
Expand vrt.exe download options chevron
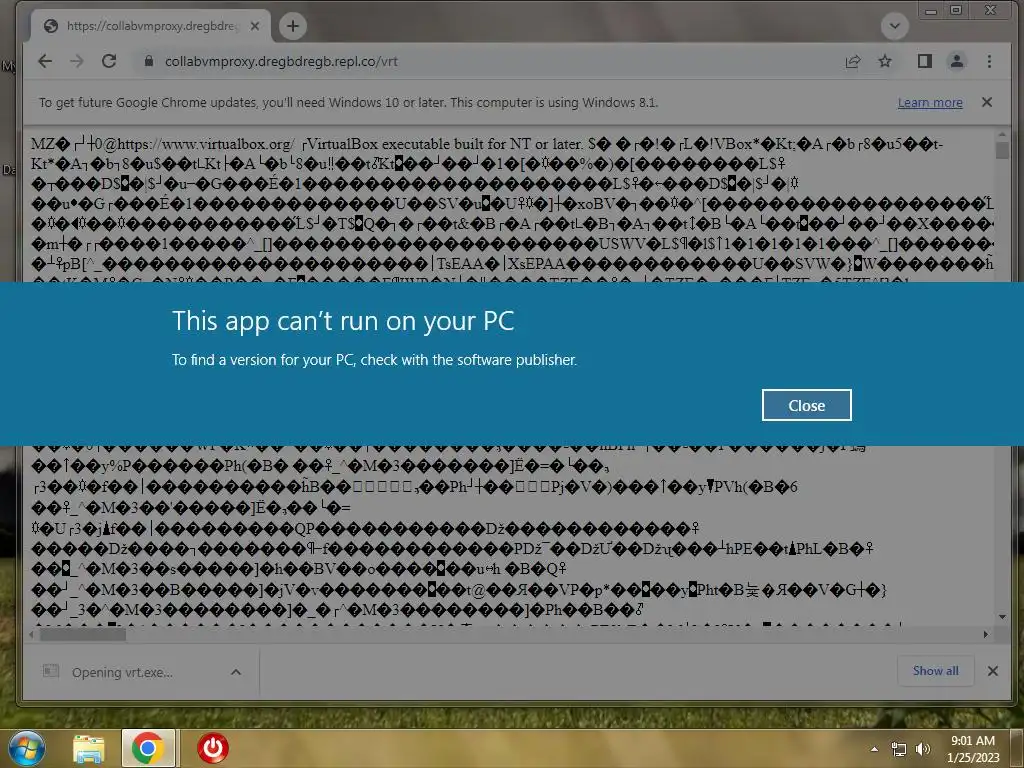pyautogui.click(x=236, y=672)
